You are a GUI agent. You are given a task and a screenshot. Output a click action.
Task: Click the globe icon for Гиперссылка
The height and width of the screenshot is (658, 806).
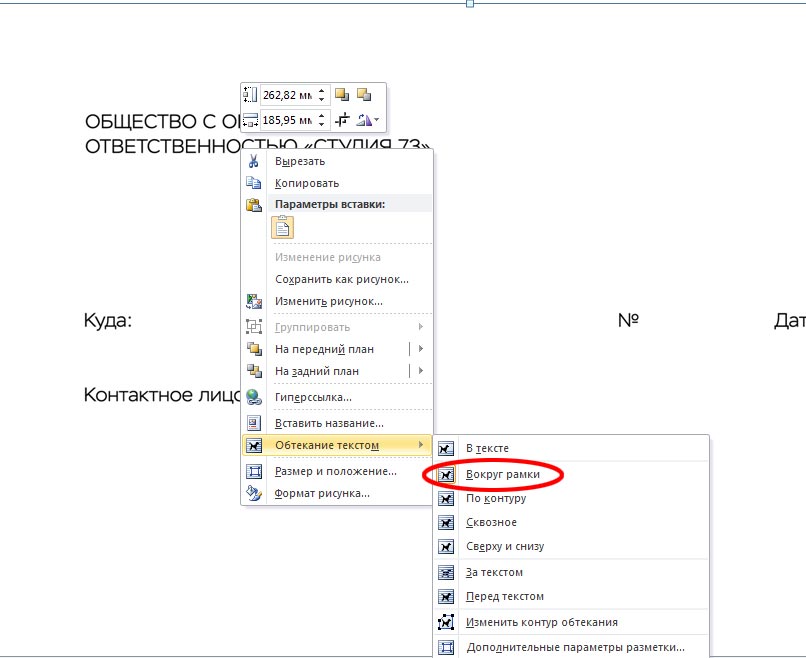pyautogui.click(x=254, y=397)
